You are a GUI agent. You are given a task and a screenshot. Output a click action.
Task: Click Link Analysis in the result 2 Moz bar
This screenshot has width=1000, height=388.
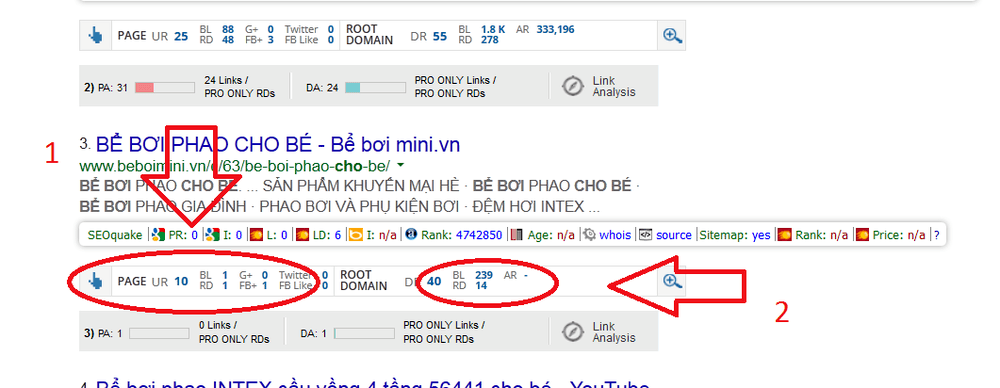(614, 86)
